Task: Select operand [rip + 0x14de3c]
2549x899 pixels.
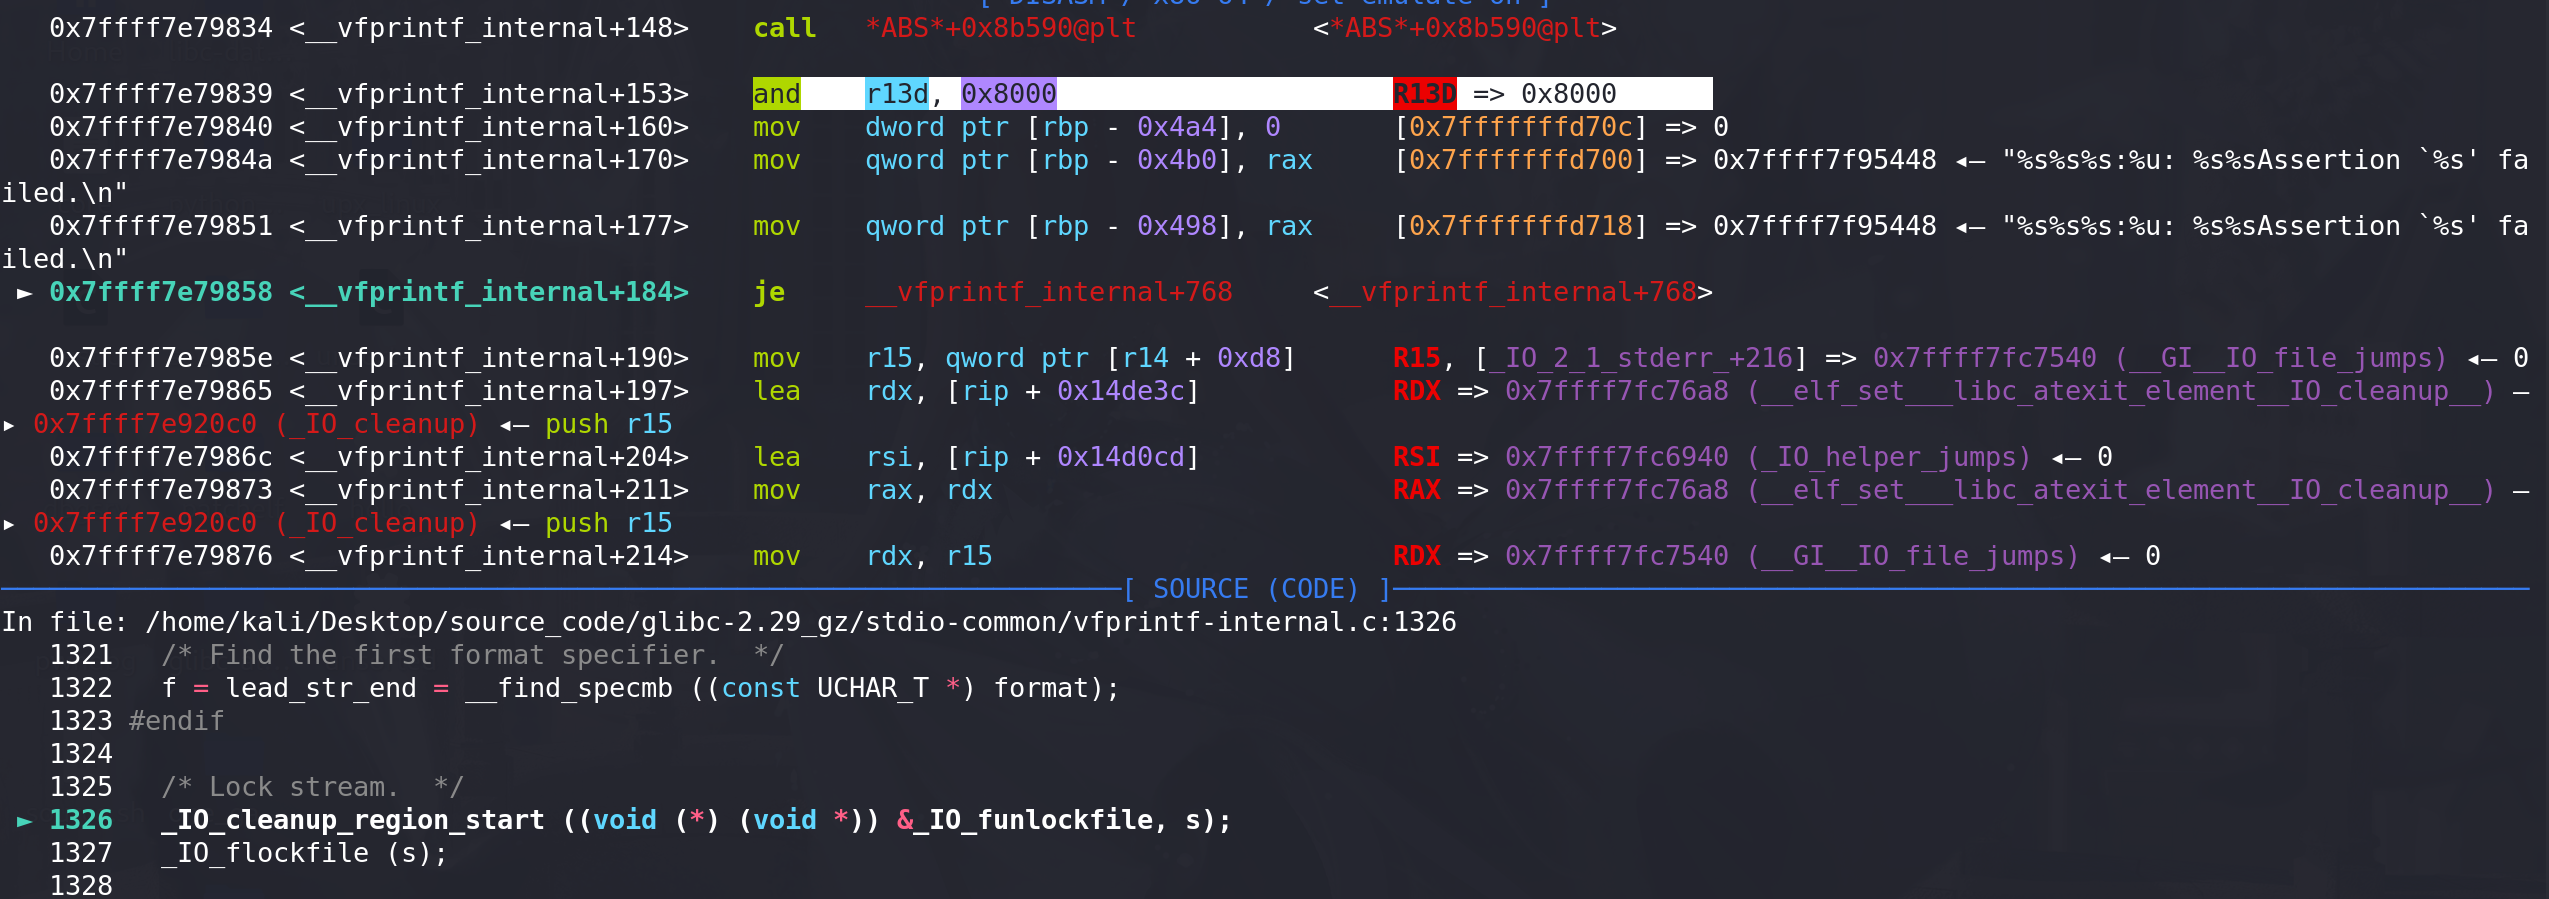Action: [1073, 391]
